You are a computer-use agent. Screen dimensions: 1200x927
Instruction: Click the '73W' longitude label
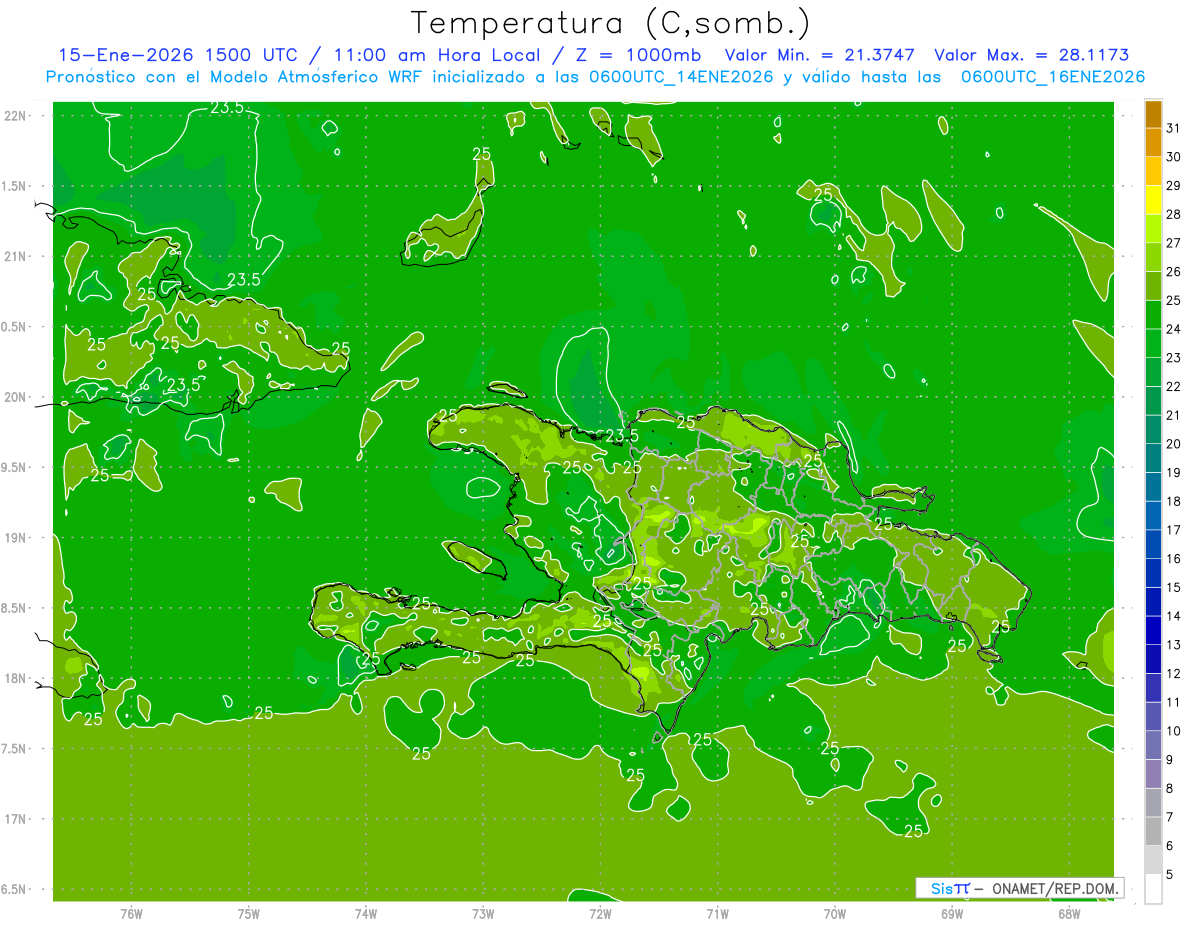click(483, 914)
